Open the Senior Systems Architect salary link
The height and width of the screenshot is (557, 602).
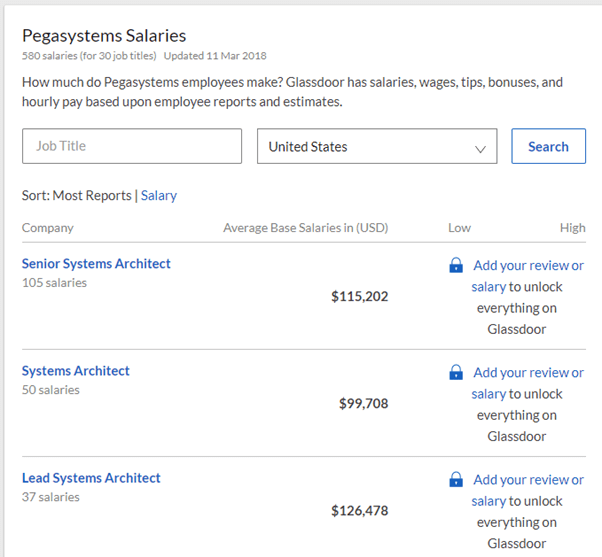(x=96, y=264)
